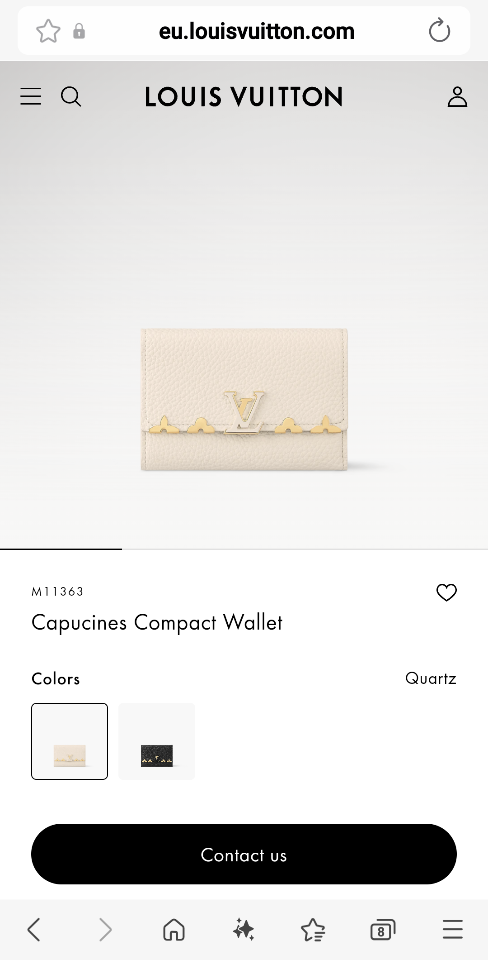Open the wallet product image
The width and height of the screenshot is (488, 960).
click(244, 399)
